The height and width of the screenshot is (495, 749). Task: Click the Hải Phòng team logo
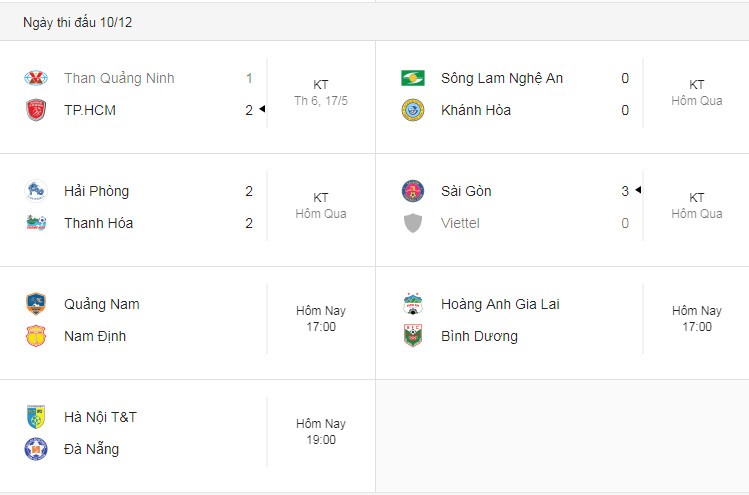click(x=36, y=191)
